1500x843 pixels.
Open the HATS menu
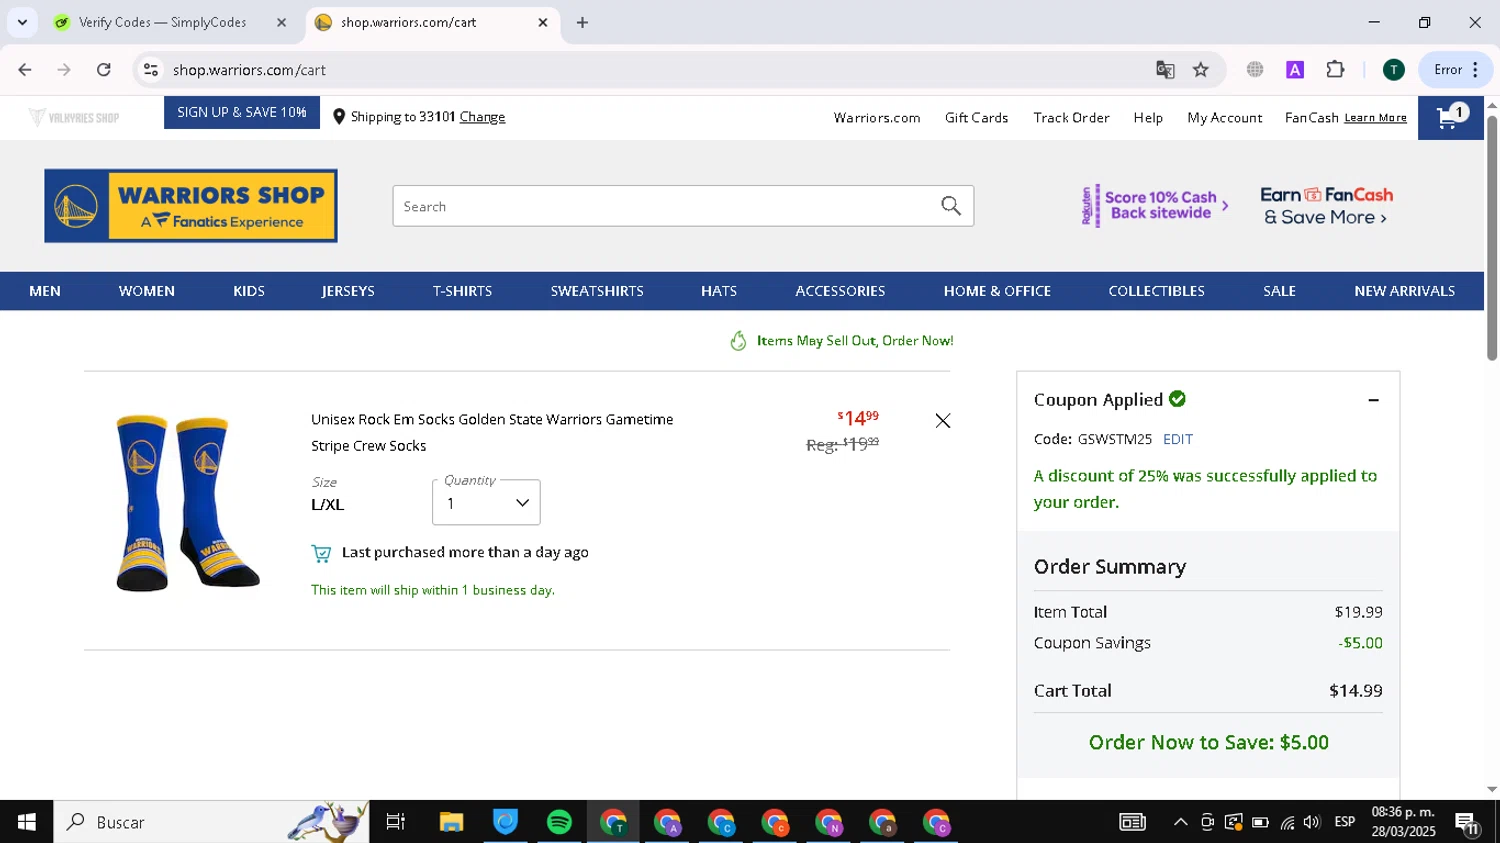point(719,291)
